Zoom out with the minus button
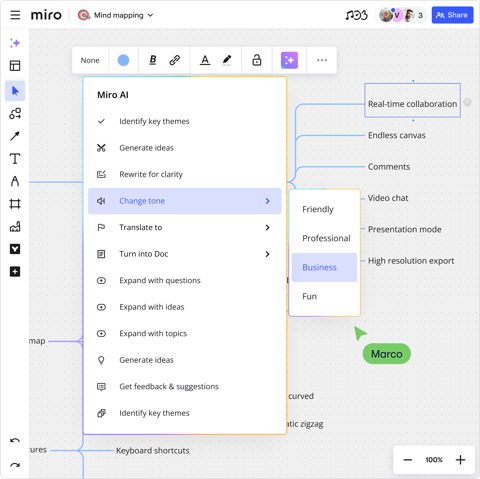480x479 pixels. coord(408,460)
